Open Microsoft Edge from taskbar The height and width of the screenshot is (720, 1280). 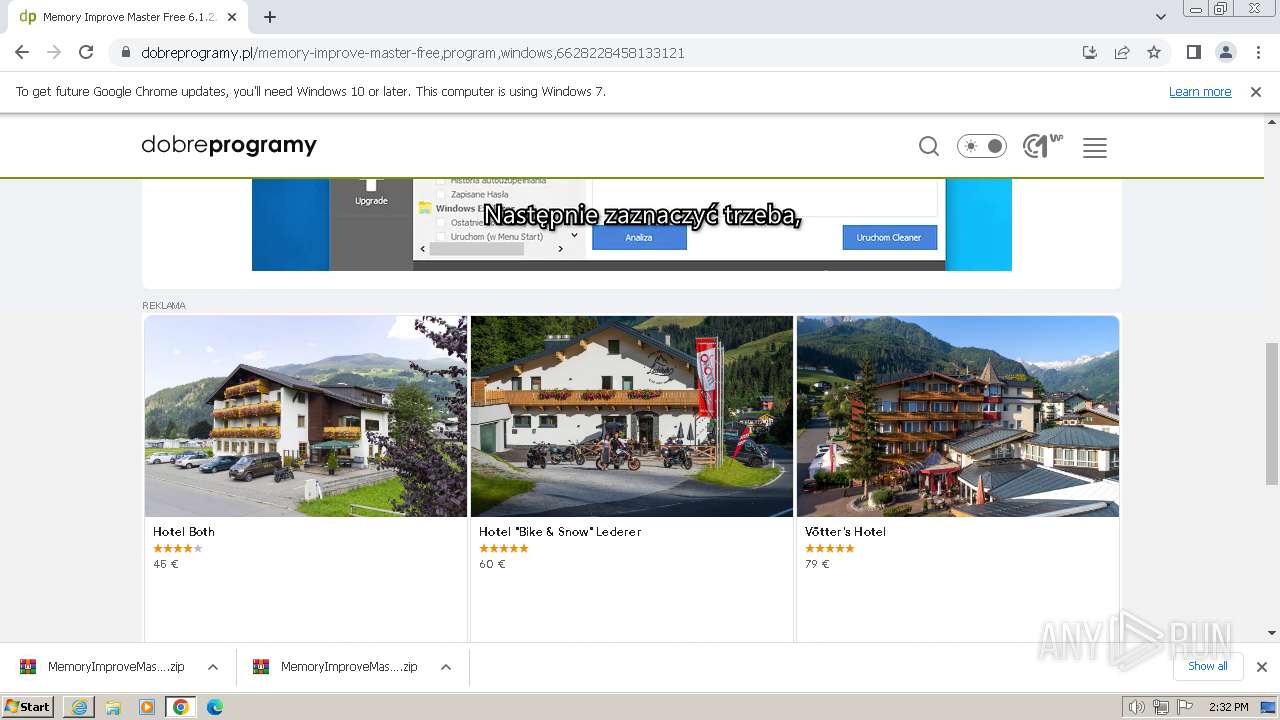coord(215,707)
